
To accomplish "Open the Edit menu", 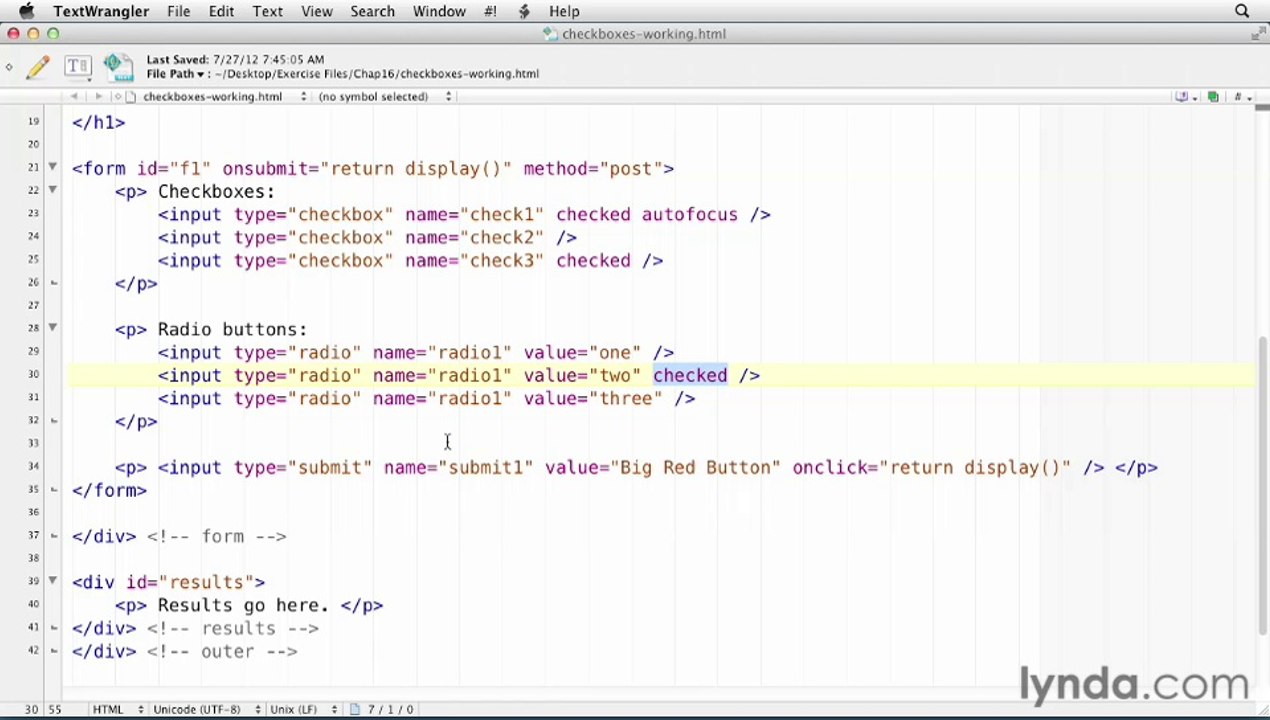I will coord(221,11).
